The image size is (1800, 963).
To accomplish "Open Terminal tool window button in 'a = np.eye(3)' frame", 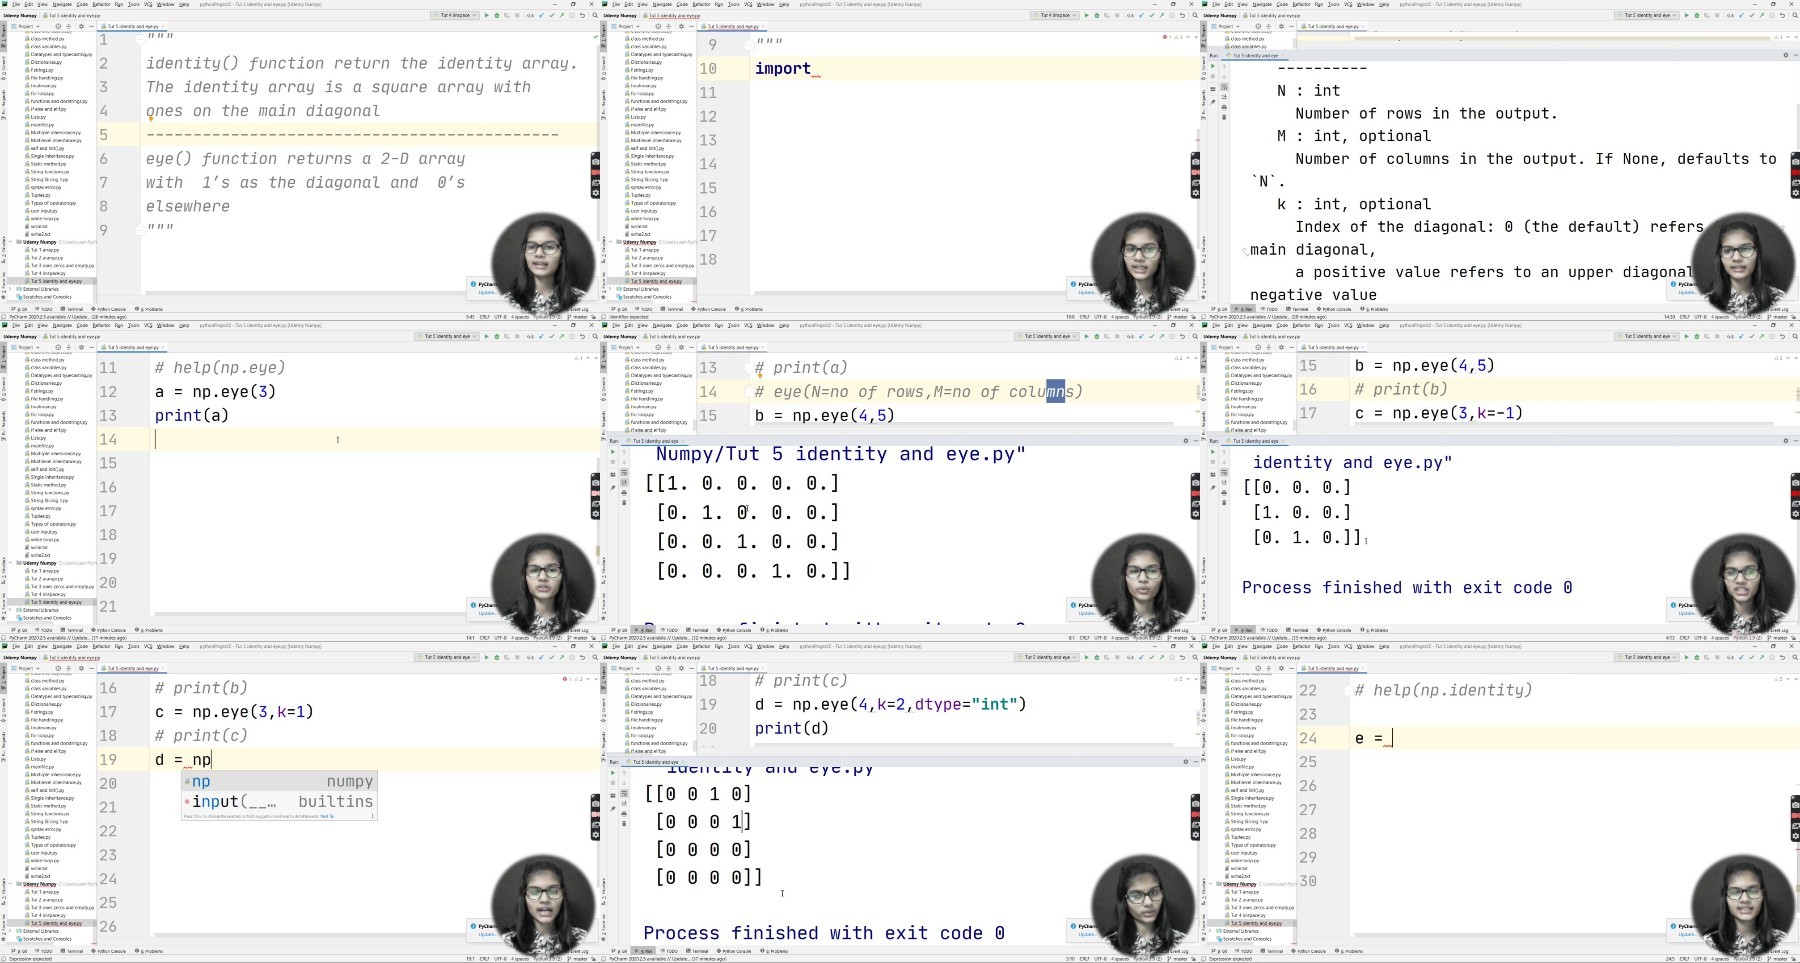I will [74, 630].
